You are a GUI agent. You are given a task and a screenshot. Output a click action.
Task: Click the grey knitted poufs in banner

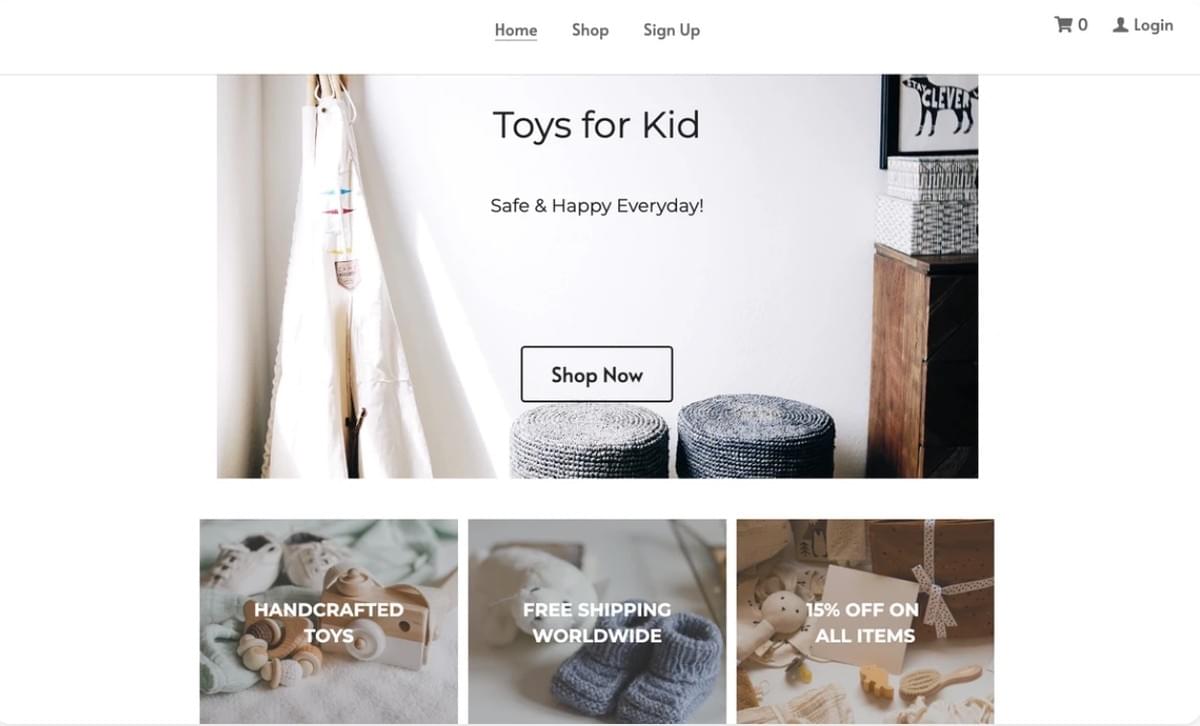(673, 437)
